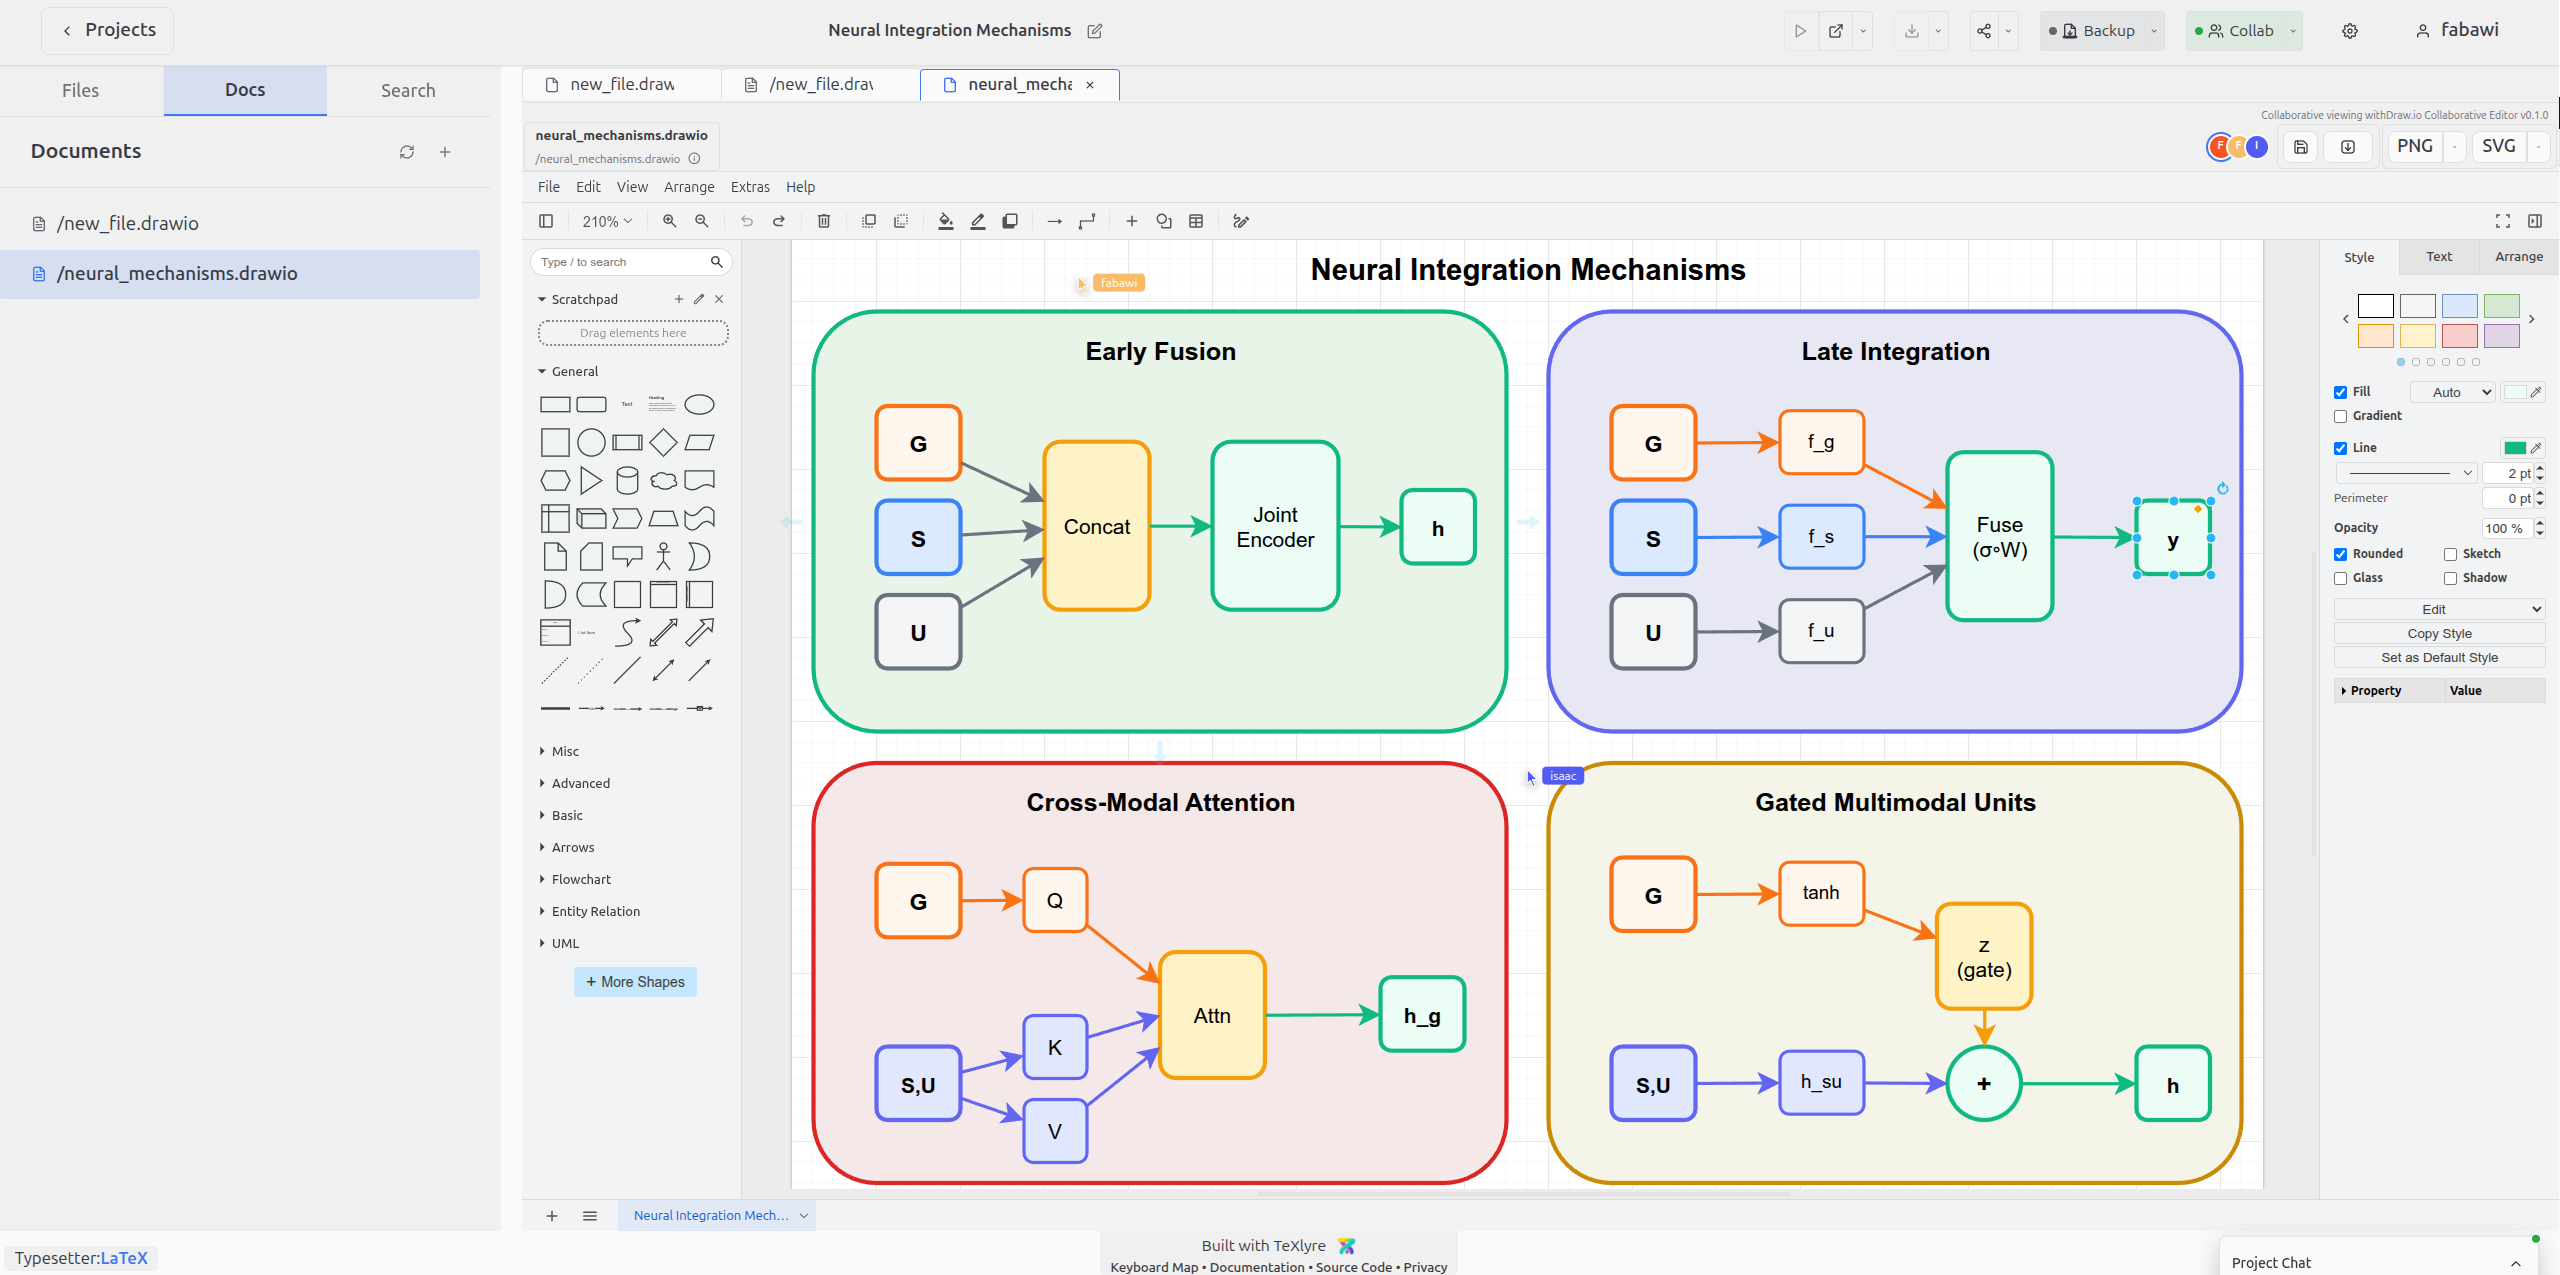Insert a table from toolbar
The image size is (2560, 1275).
1196,221
